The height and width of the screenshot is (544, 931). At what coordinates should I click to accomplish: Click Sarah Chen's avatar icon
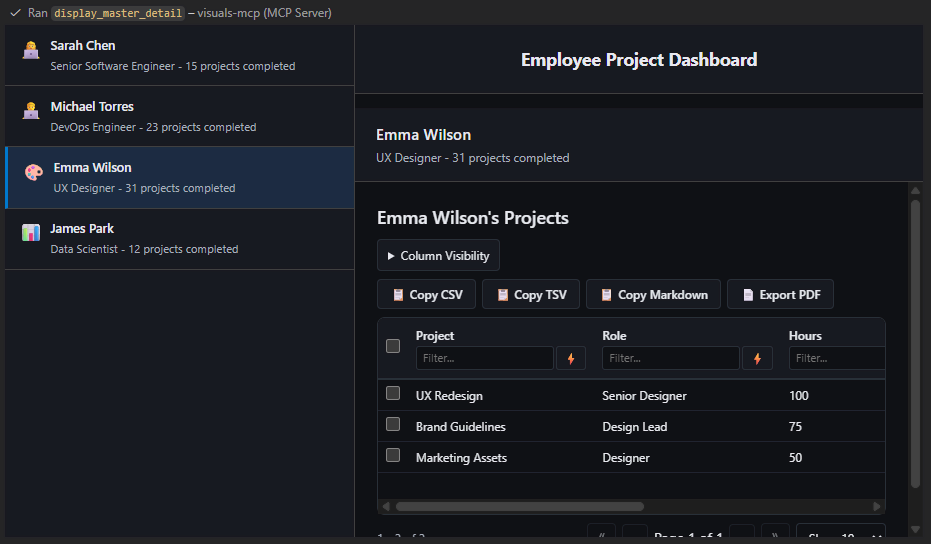tap(31, 51)
